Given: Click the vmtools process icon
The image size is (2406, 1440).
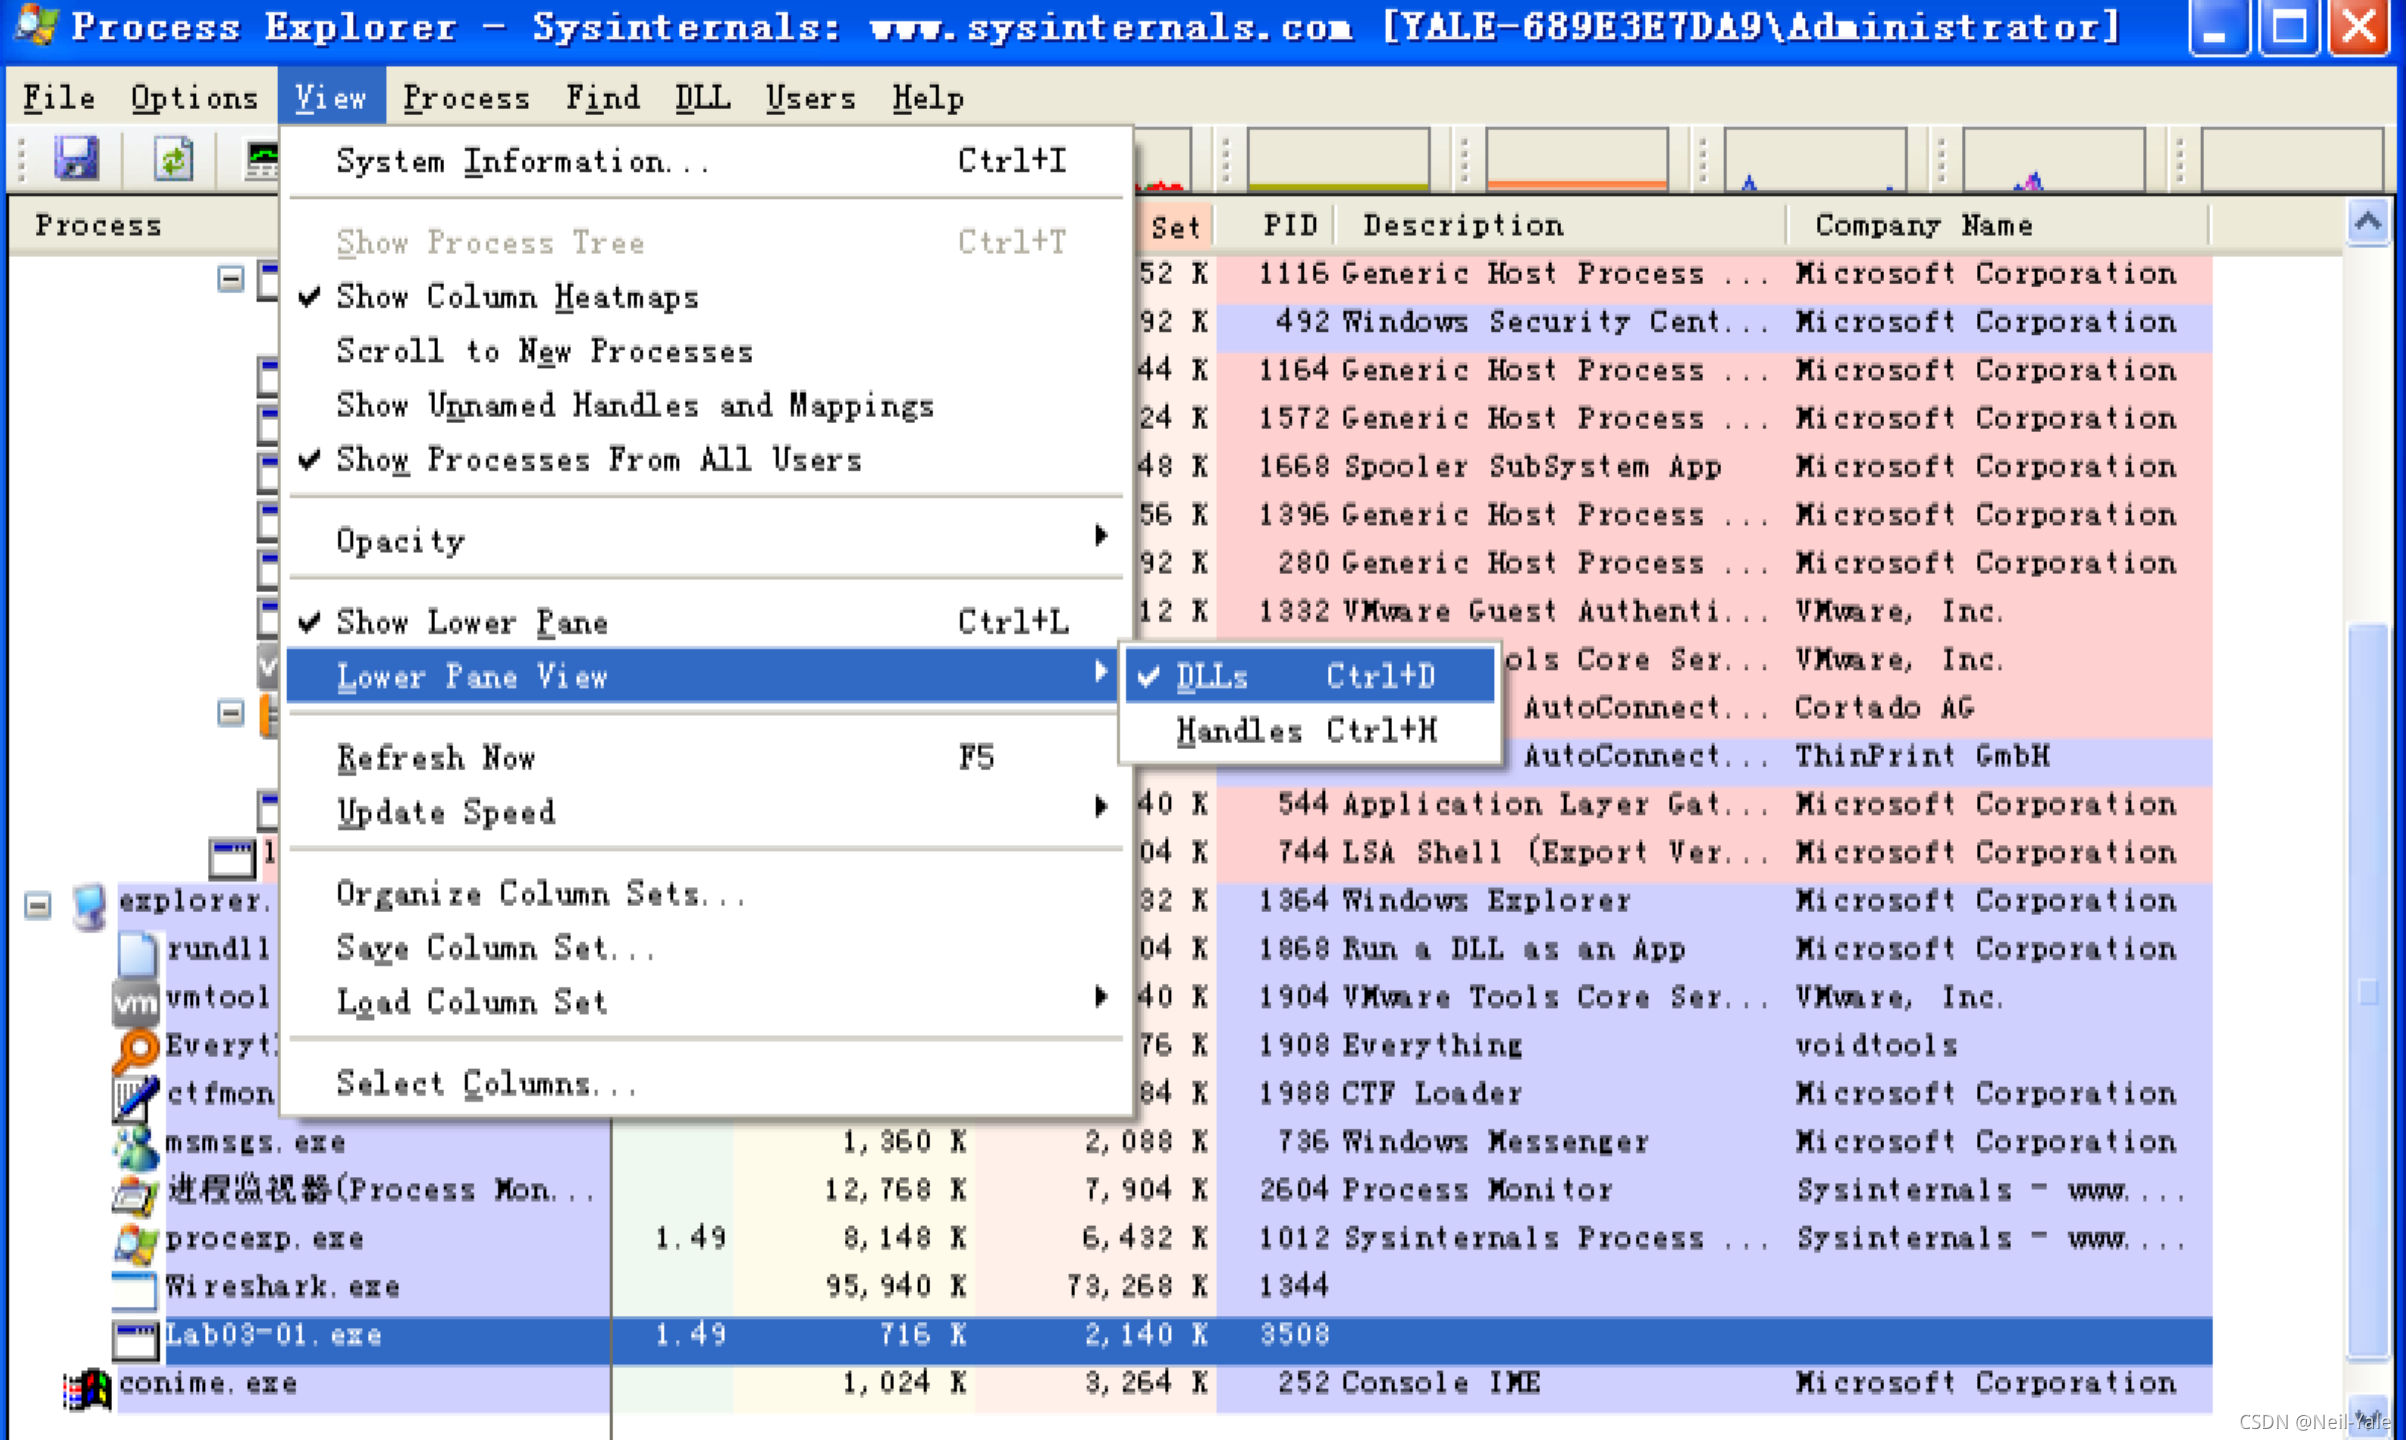Looking at the screenshot, I should click(x=135, y=1001).
